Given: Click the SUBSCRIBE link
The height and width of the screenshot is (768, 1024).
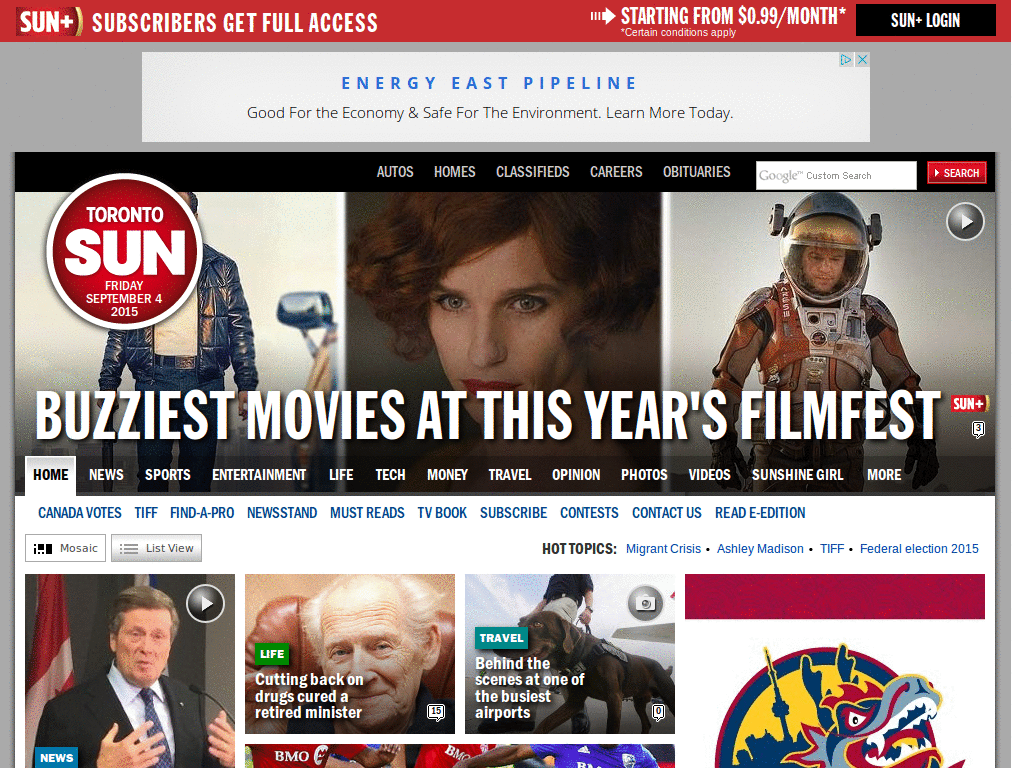Looking at the screenshot, I should tap(513, 513).
